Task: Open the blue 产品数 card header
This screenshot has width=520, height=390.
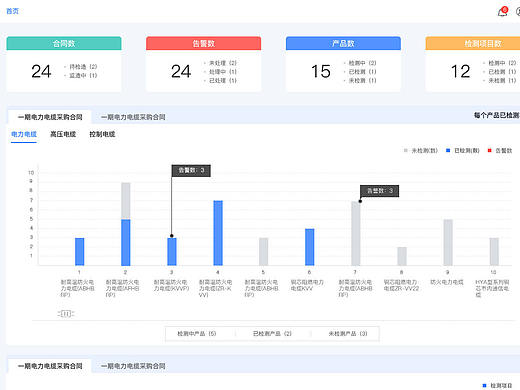Action: click(343, 43)
